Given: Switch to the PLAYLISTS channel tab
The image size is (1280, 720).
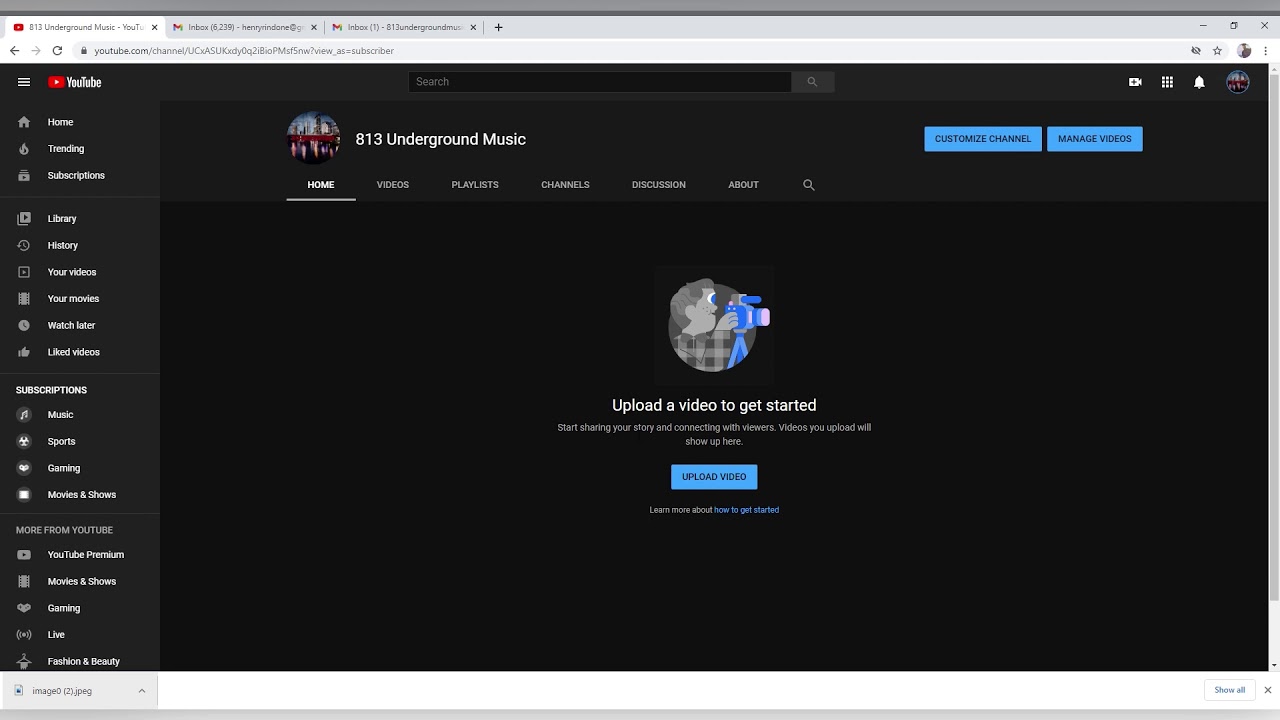Looking at the screenshot, I should [475, 185].
